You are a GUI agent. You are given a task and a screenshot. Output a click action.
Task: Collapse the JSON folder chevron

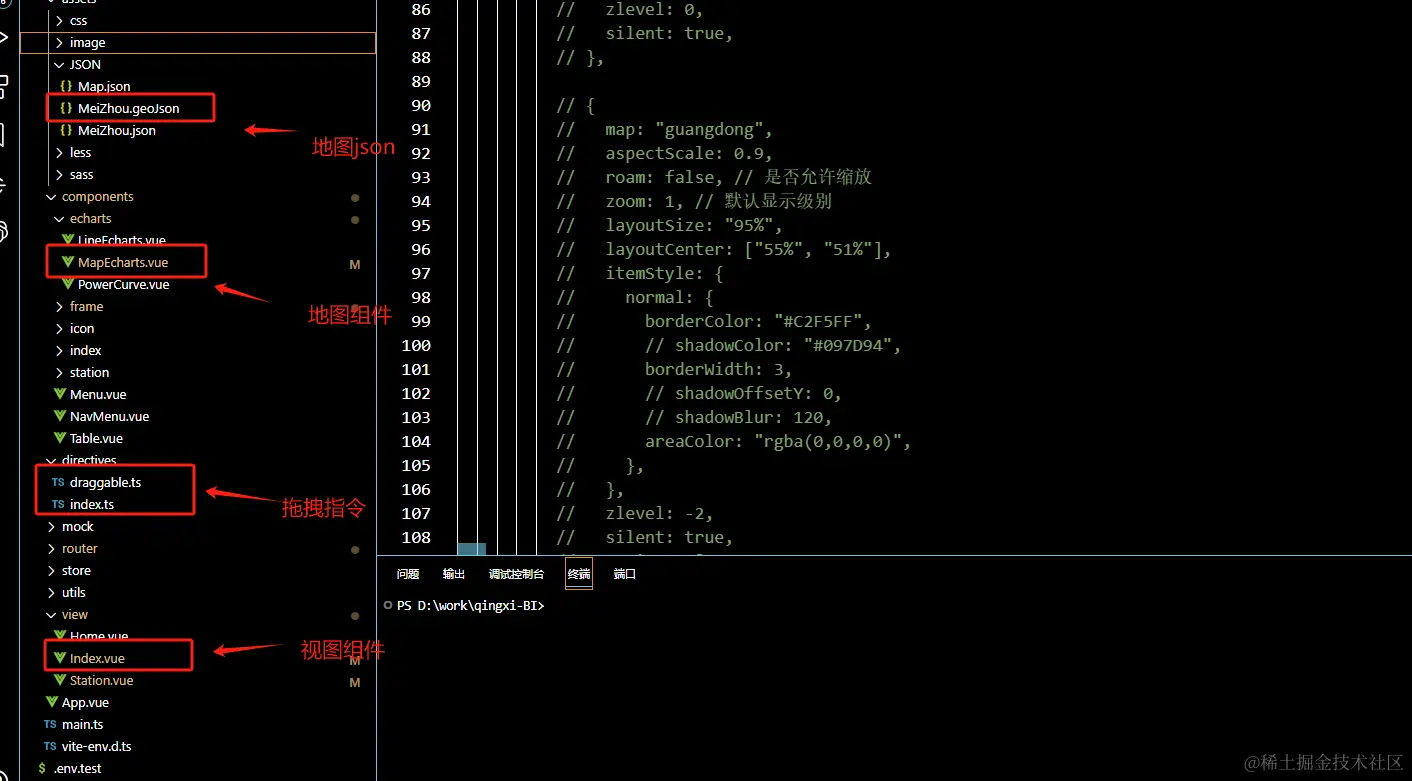point(59,65)
